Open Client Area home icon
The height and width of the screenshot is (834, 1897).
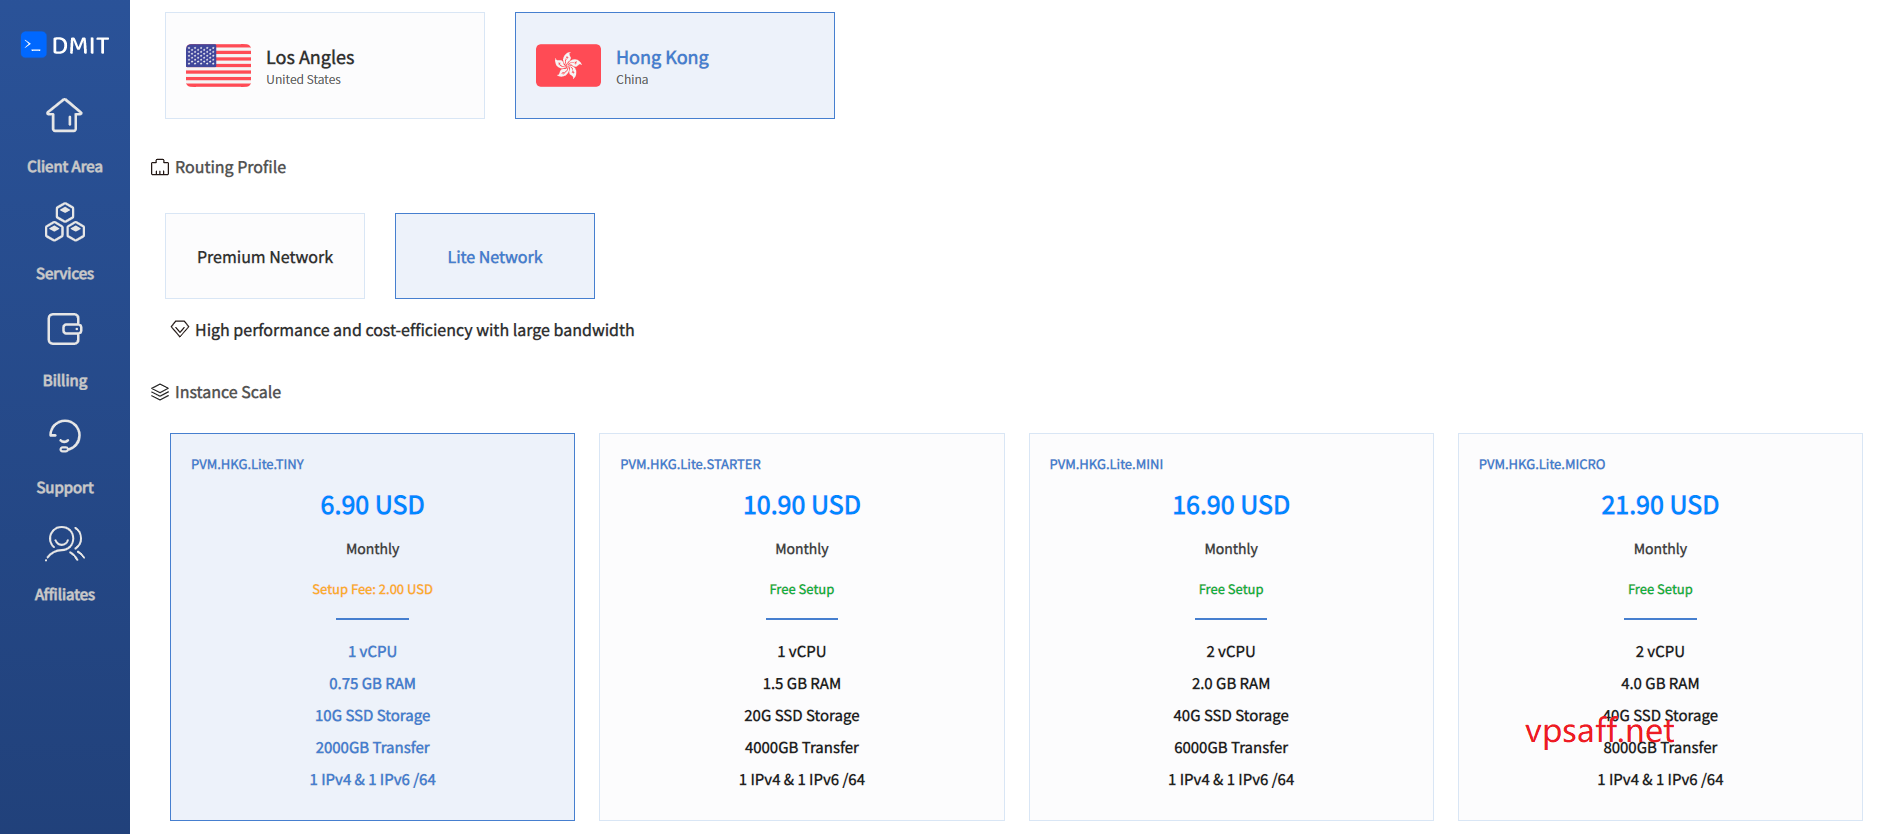coord(64,115)
